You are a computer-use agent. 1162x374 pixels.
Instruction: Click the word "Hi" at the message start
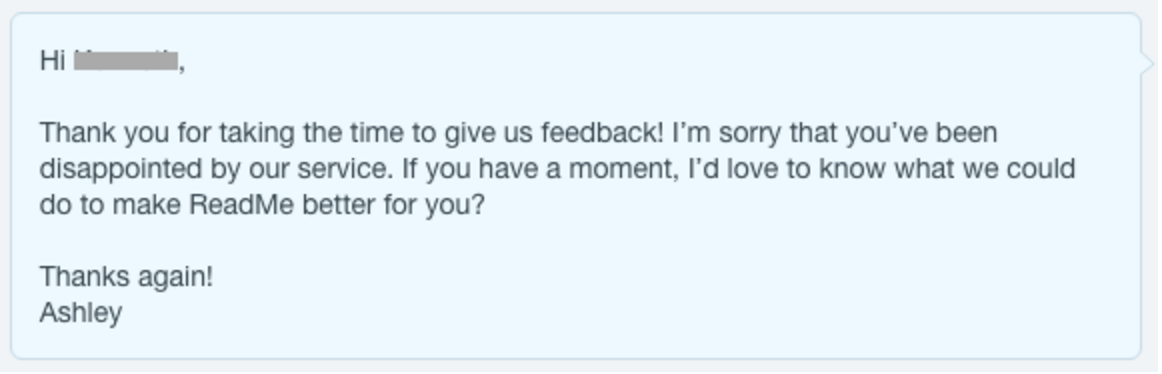click(53, 60)
